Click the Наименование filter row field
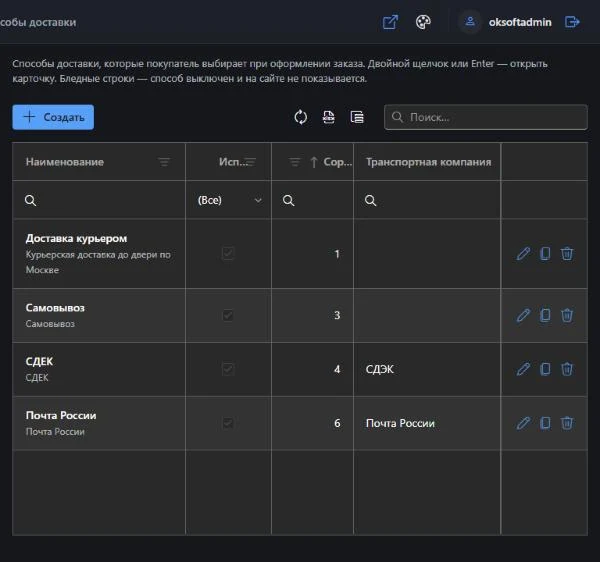600x562 pixels. 99,200
